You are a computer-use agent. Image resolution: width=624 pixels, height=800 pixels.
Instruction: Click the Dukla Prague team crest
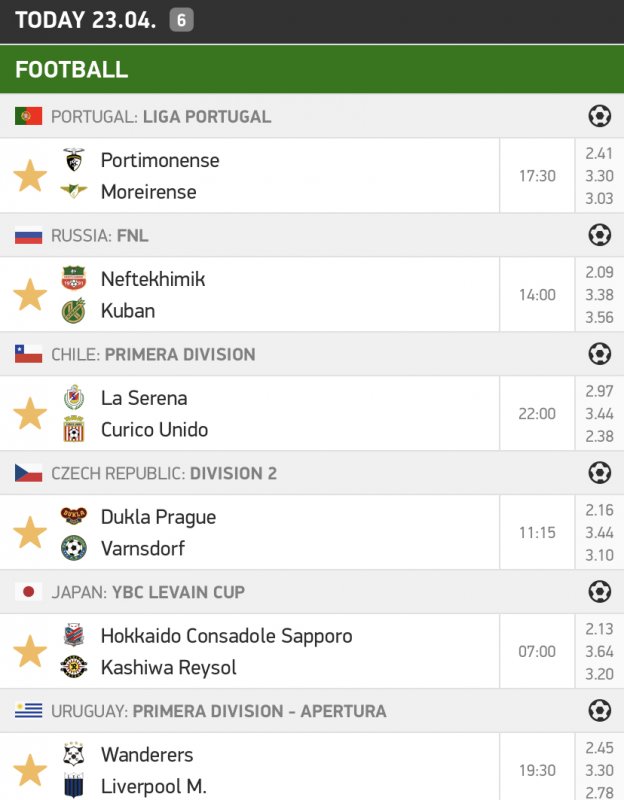point(74,517)
